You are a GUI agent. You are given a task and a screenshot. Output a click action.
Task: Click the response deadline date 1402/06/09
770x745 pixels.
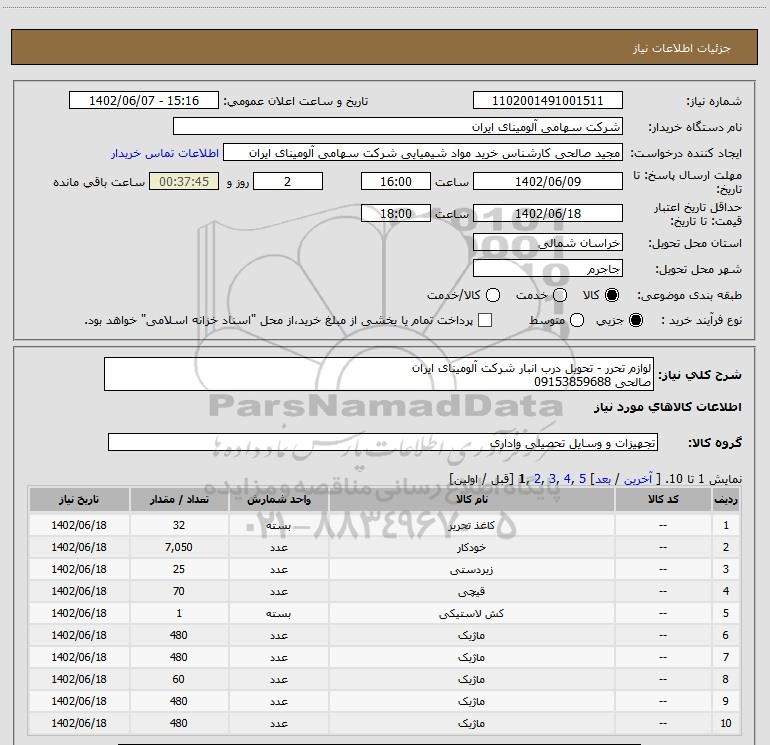point(548,181)
